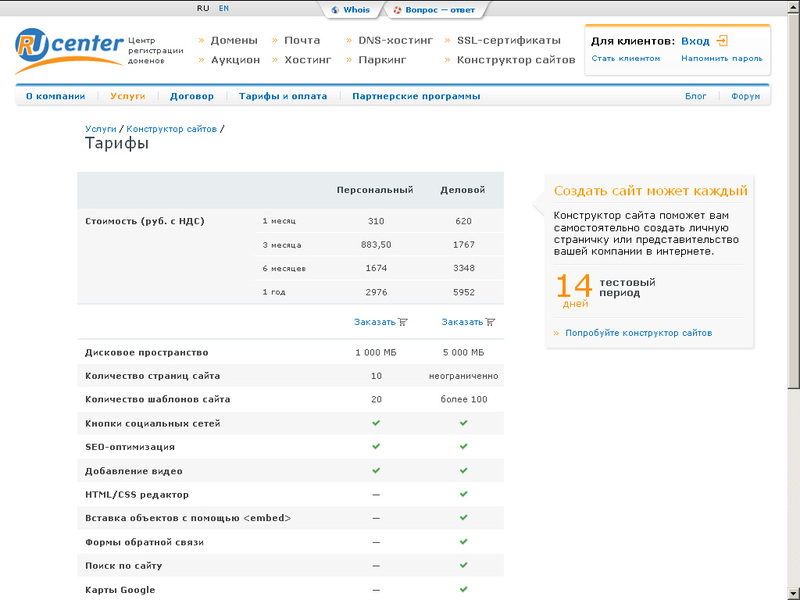The height and width of the screenshot is (600, 800).
Task: Click the 5952 price cell
Action: point(464,292)
